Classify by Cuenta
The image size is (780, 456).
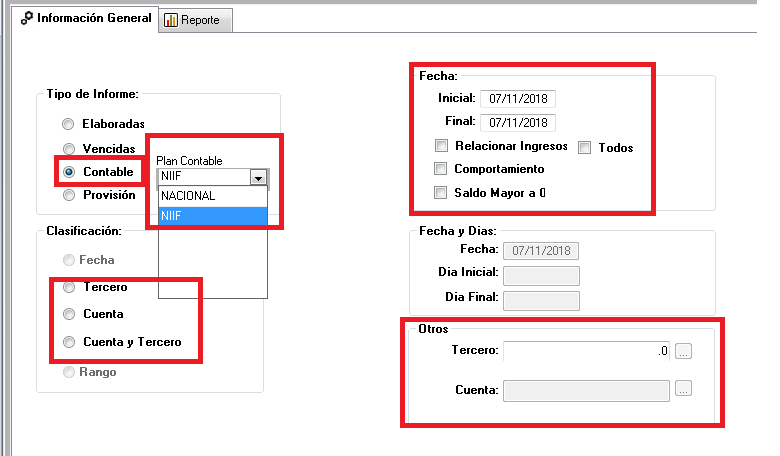pyautogui.click(x=68, y=315)
